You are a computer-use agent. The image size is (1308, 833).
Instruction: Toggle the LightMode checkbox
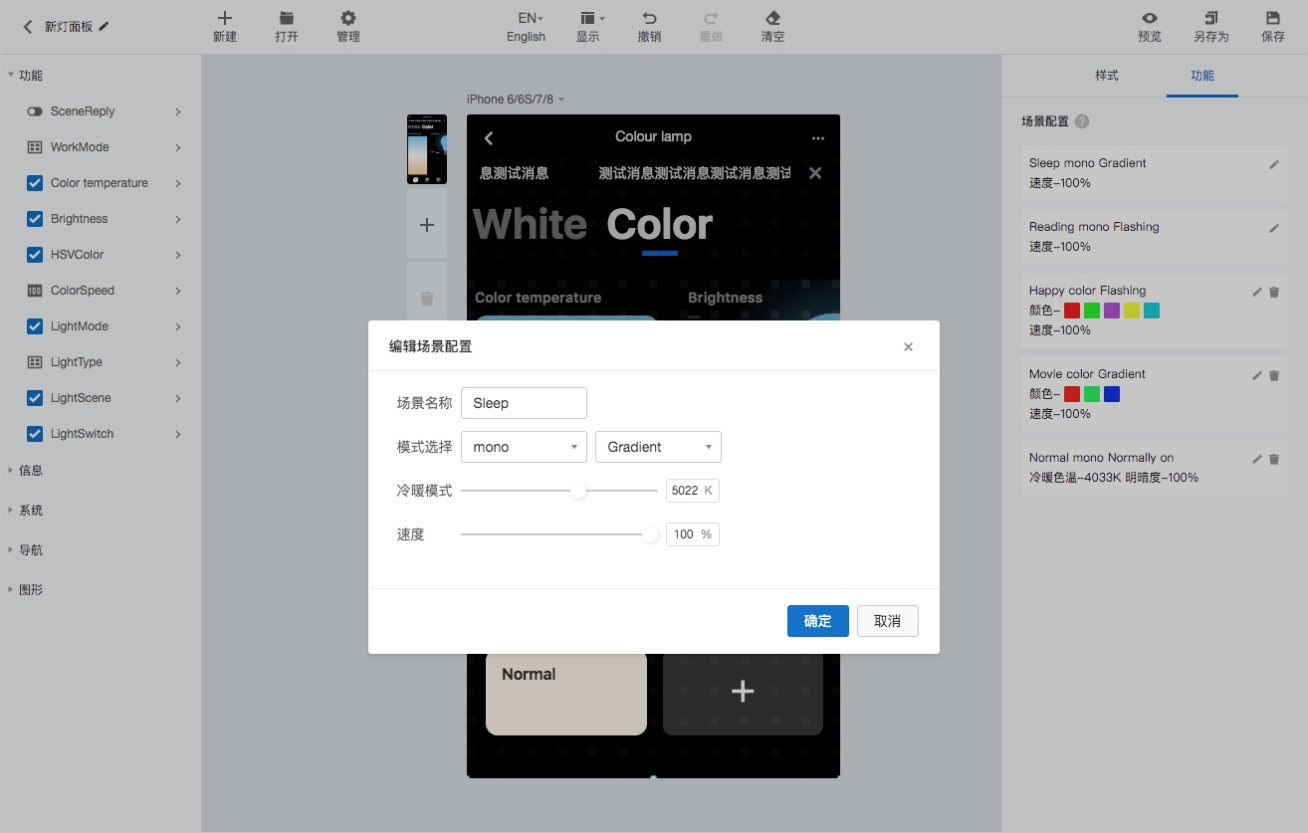pos(35,327)
